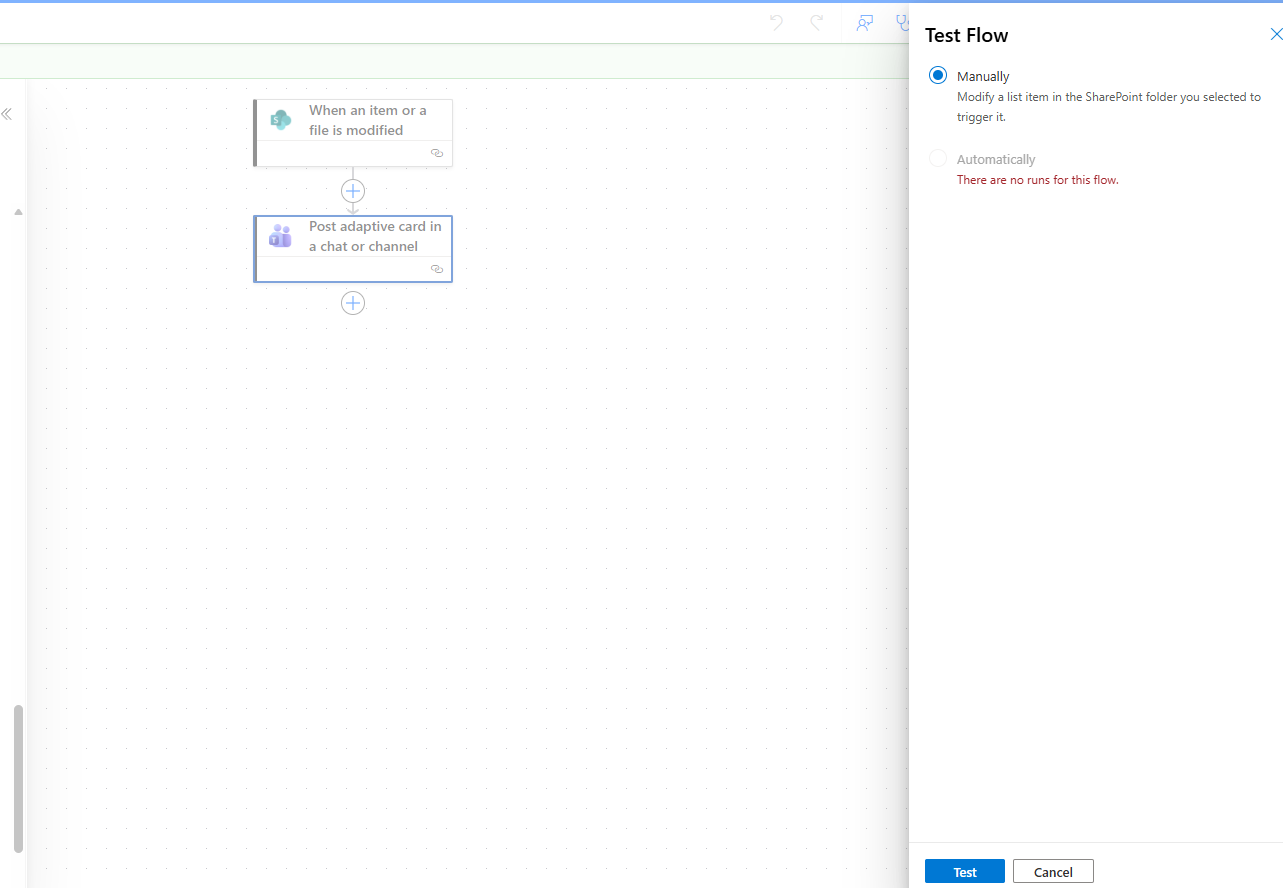This screenshot has width=1283, height=888.
Task: Add a new step below the Teams action
Action: click(353, 303)
